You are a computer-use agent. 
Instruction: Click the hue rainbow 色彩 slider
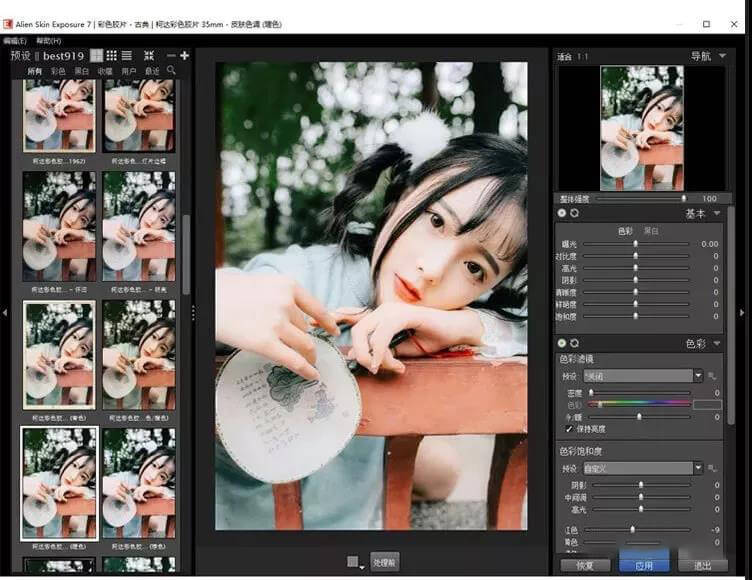(x=639, y=404)
